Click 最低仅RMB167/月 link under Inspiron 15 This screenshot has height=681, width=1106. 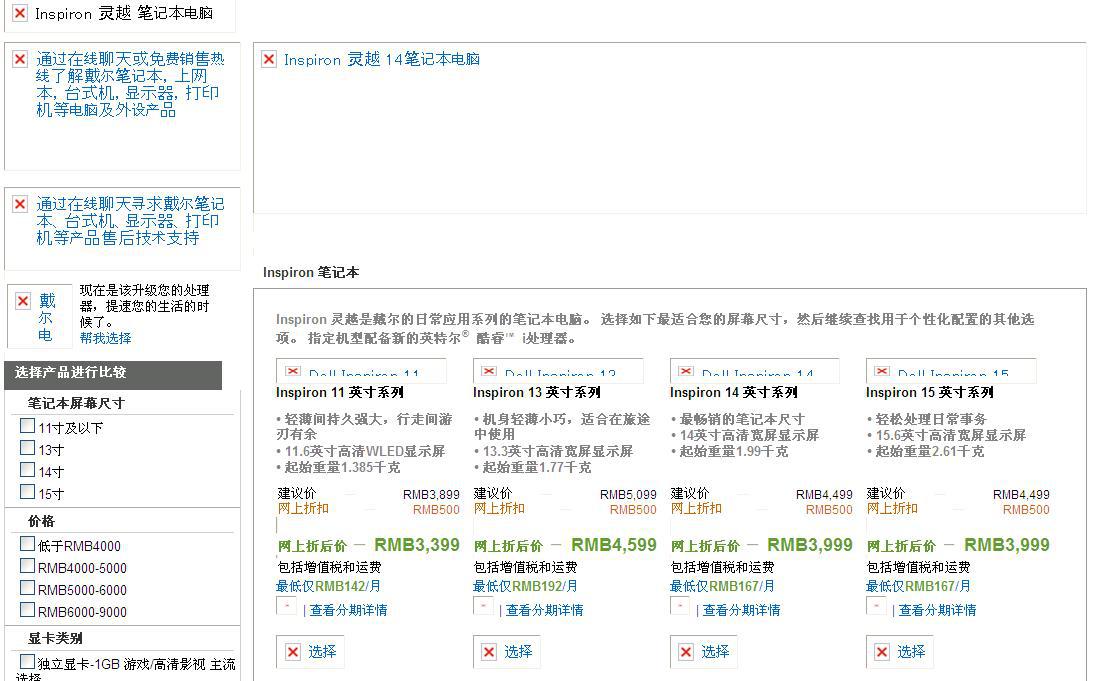coord(918,586)
